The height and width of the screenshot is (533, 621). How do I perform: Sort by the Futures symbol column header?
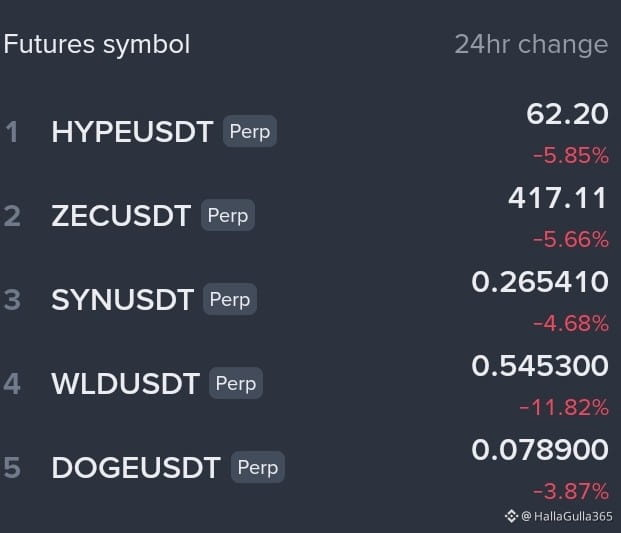pyautogui.click(x=97, y=44)
